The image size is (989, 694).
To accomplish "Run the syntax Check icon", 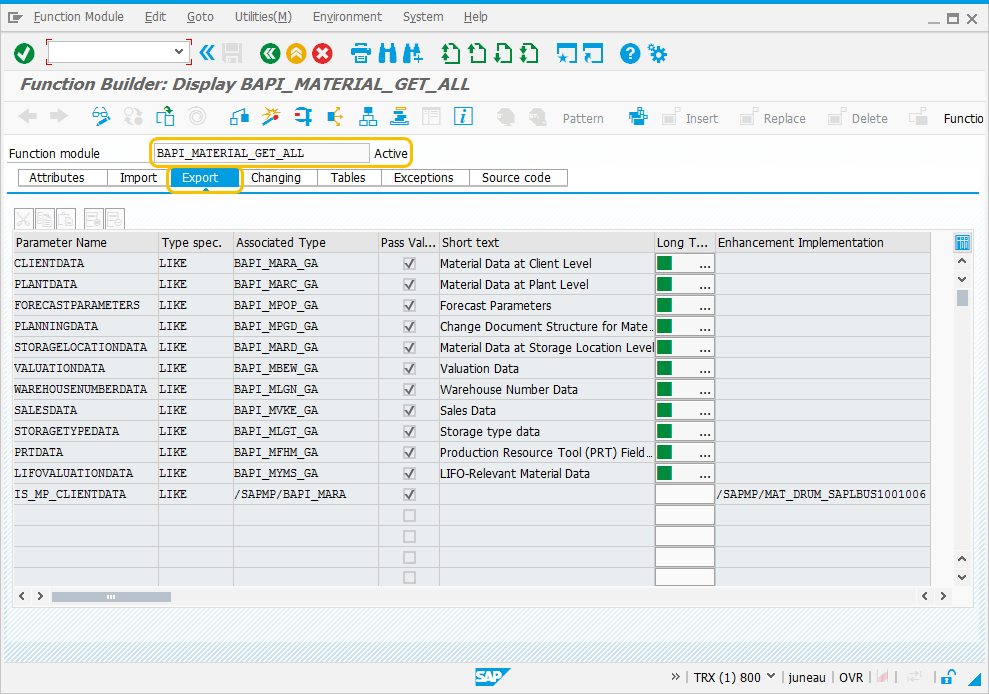I will pyautogui.click(x=239, y=117).
